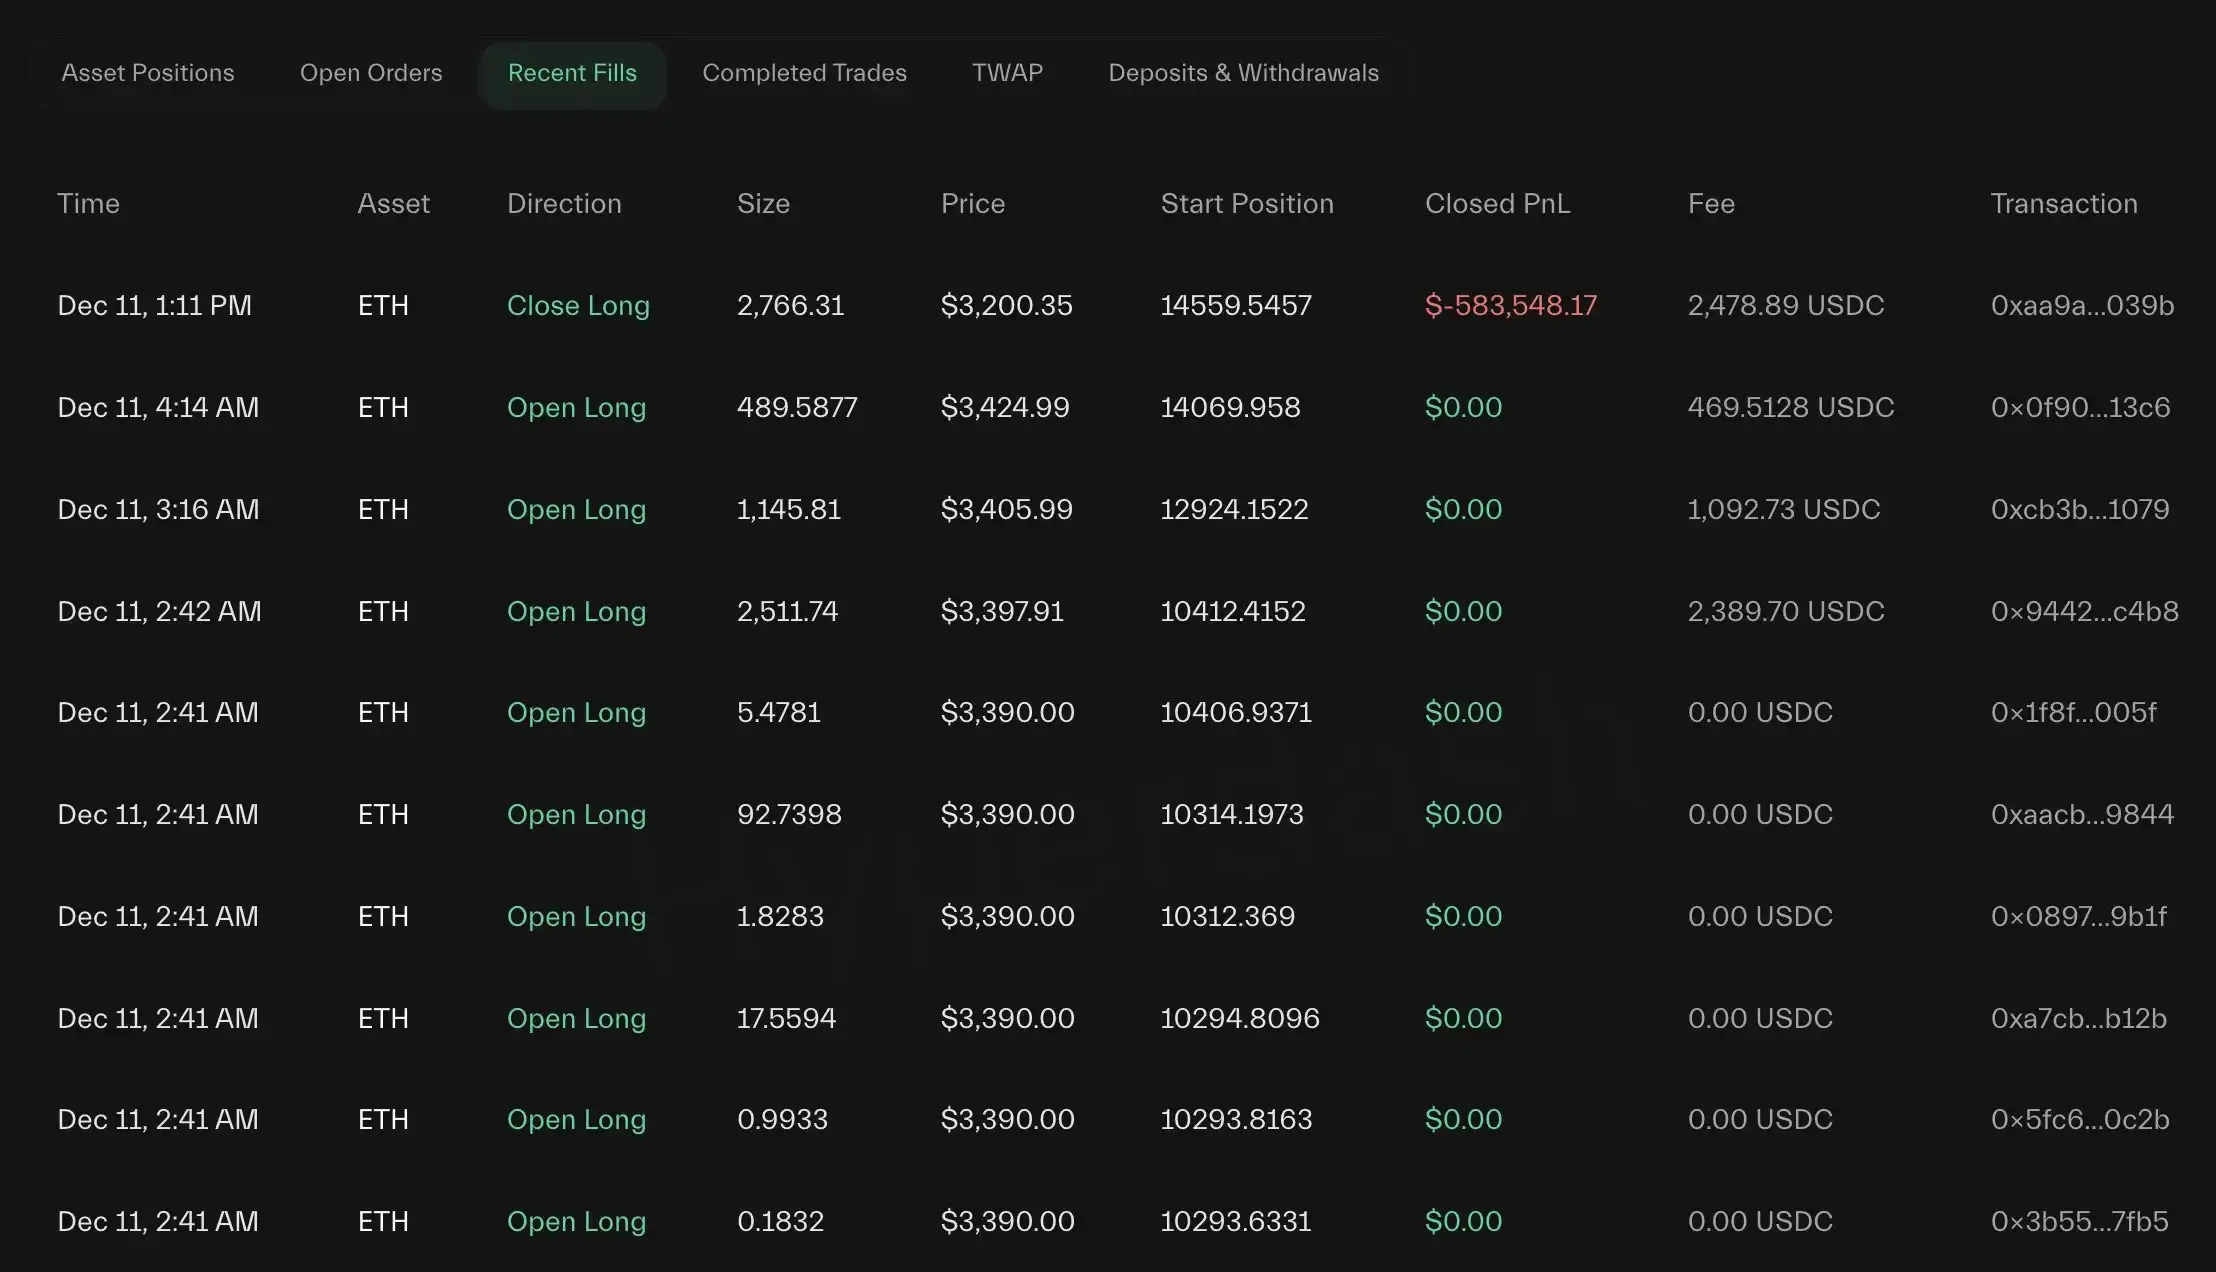Click the Fee value 2,478.89 USDC
The image size is (2216, 1272).
[x=1784, y=306]
